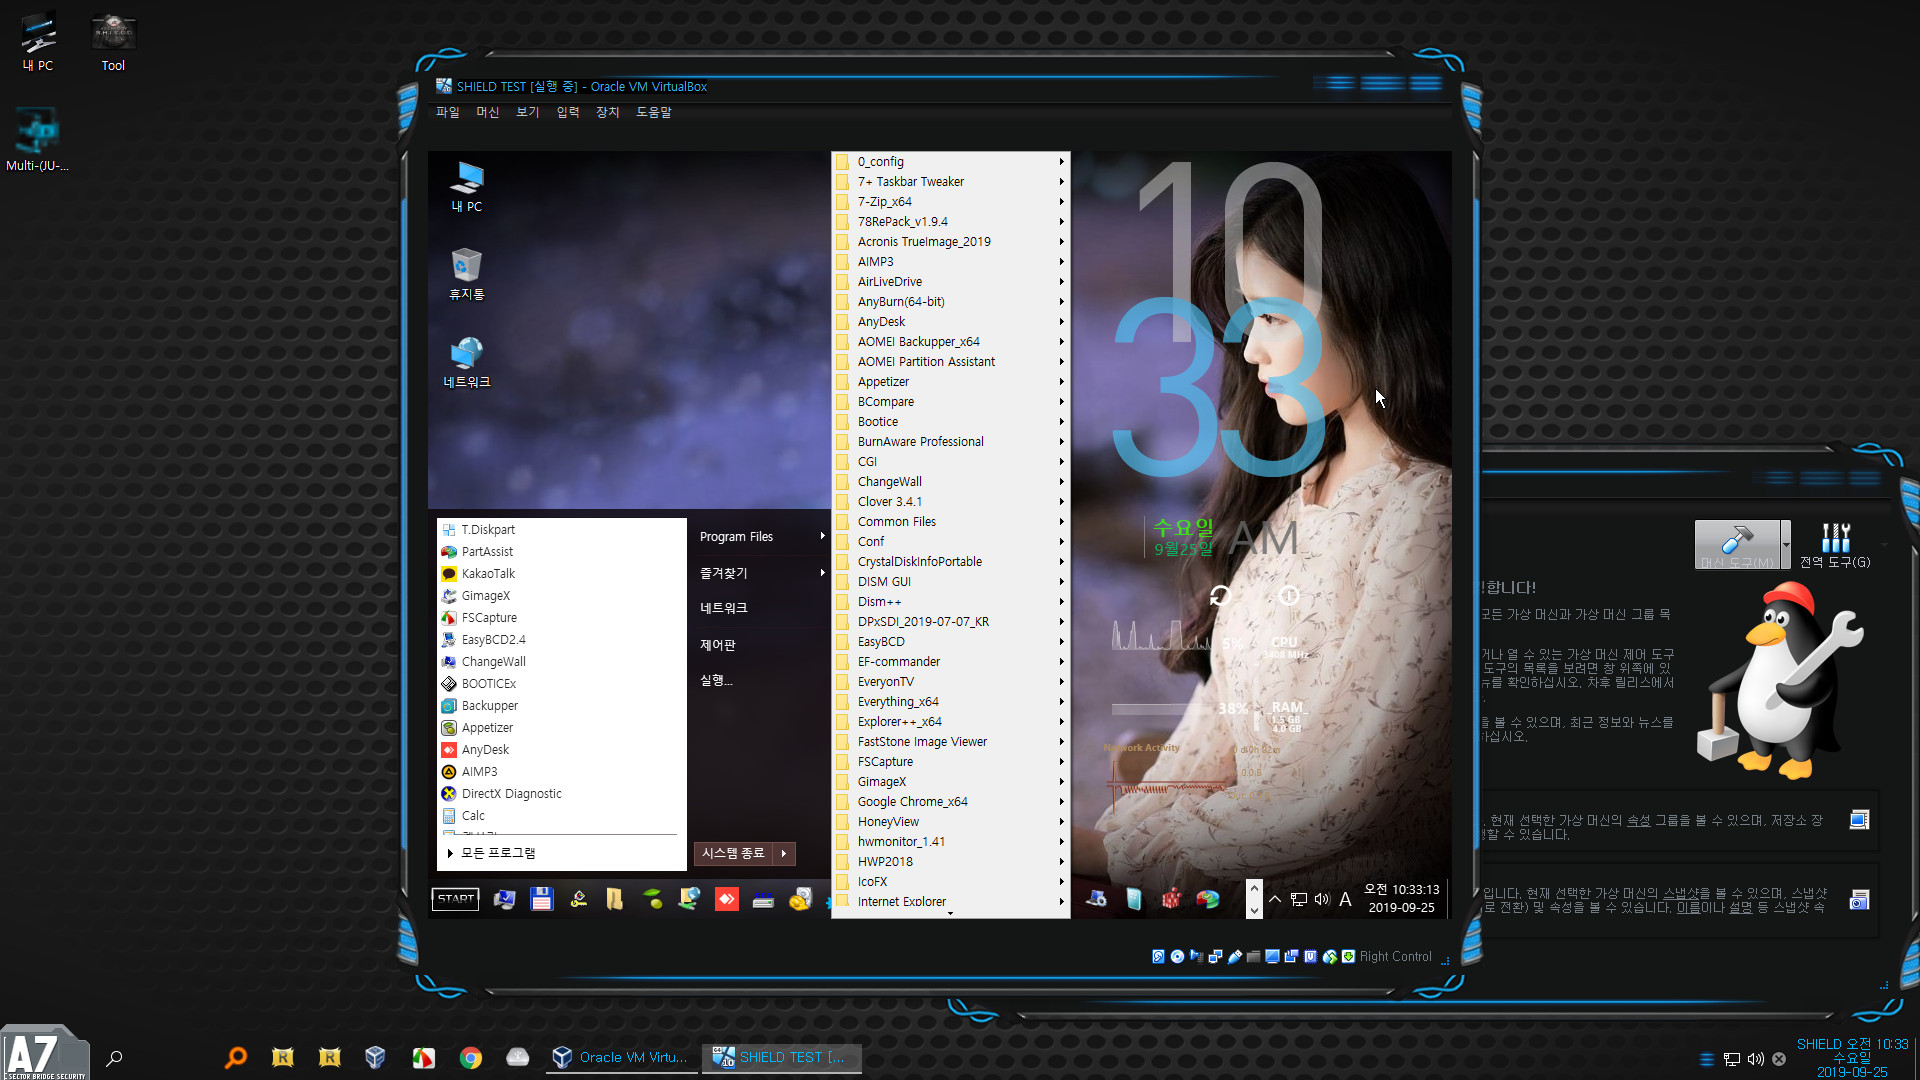Viewport: 1920px width, 1080px height.
Task: Launch KakaoTalk from start menu
Action: point(488,574)
